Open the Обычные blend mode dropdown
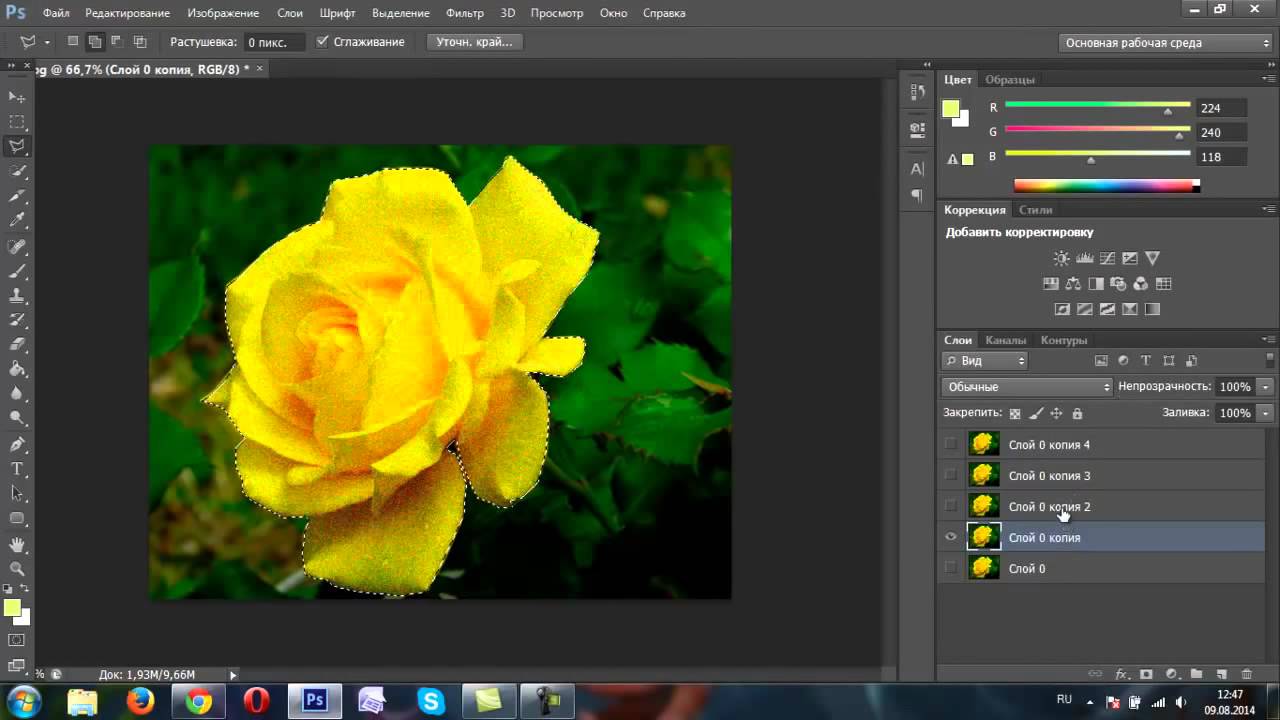This screenshot has width=1280, height=720. pyautogui.click(x=1027, y=387)
